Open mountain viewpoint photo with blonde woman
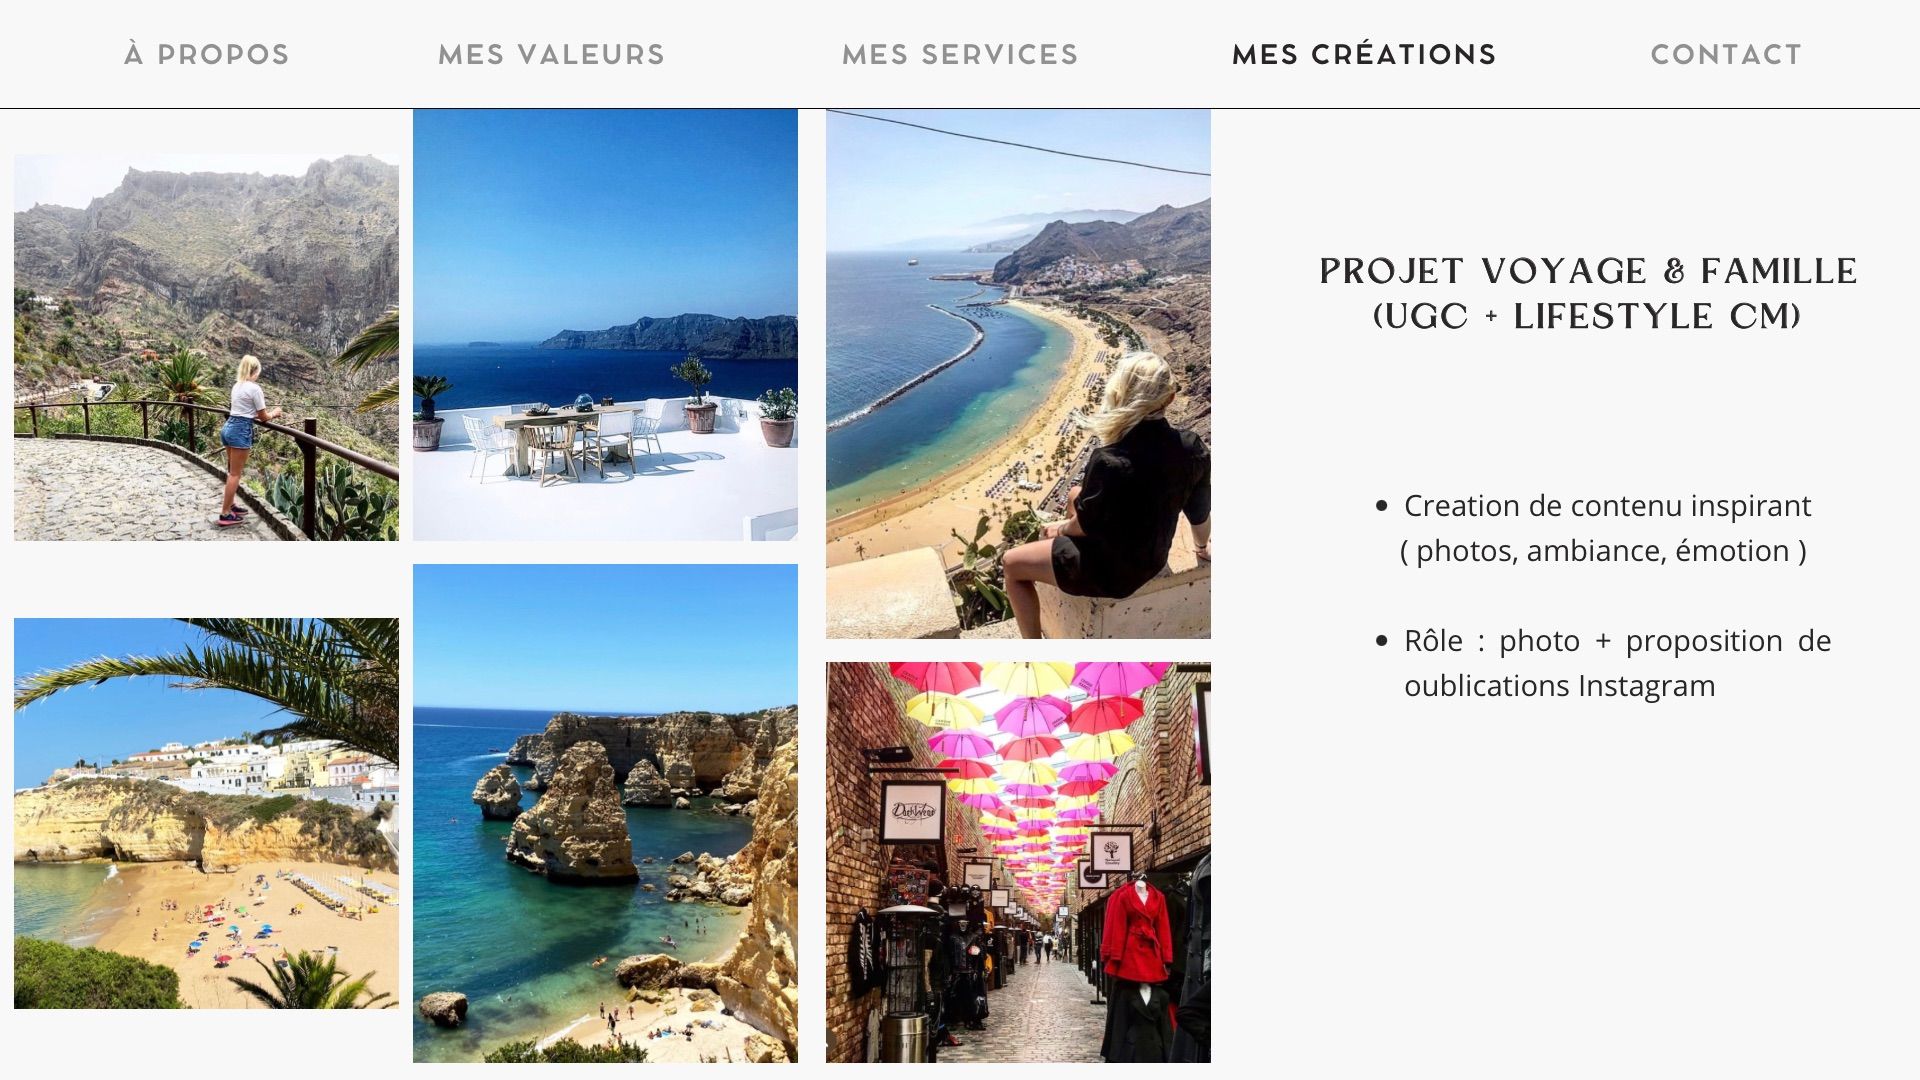Screen dimensions: 1920x1080 (206, 347)
